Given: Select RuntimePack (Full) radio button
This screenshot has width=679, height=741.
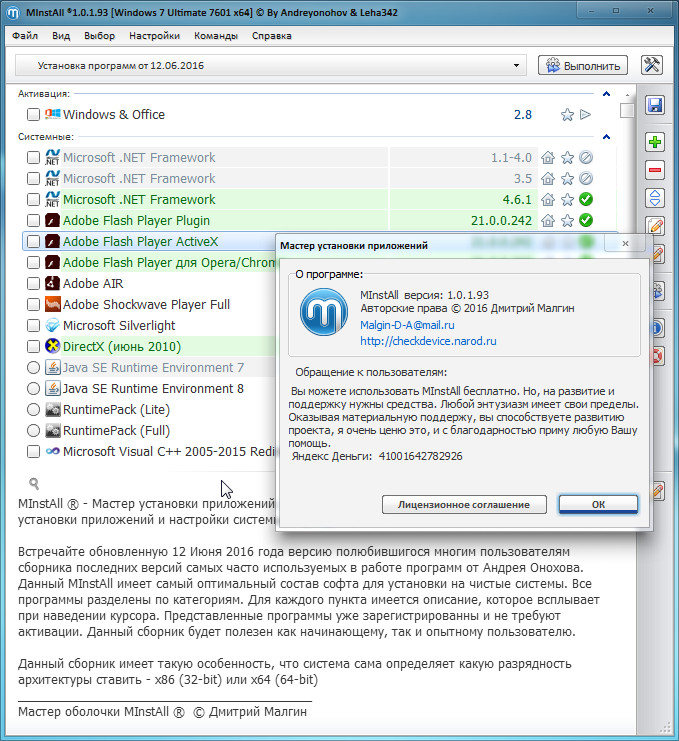Looking at the screenshot, I should click(33, 431).
